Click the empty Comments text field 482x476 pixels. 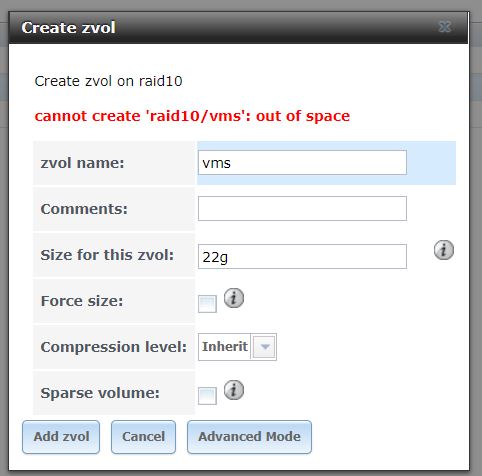302,209
